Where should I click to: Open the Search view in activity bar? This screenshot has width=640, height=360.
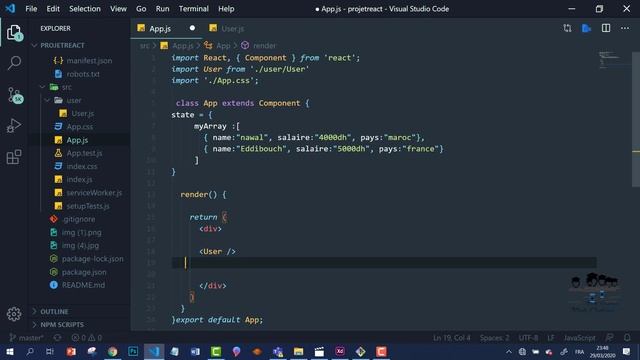pos(14,63)
